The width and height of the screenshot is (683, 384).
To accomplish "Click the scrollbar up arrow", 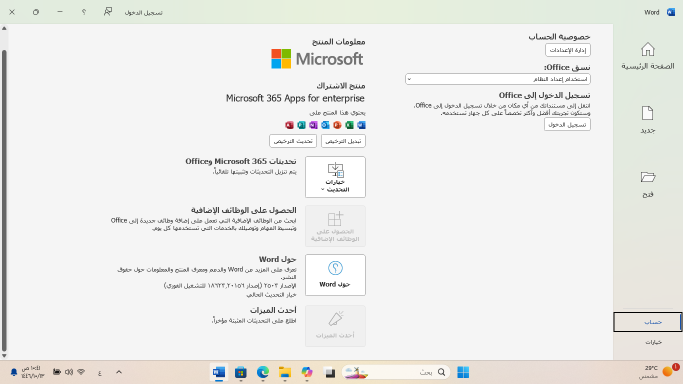I will 4,28.
